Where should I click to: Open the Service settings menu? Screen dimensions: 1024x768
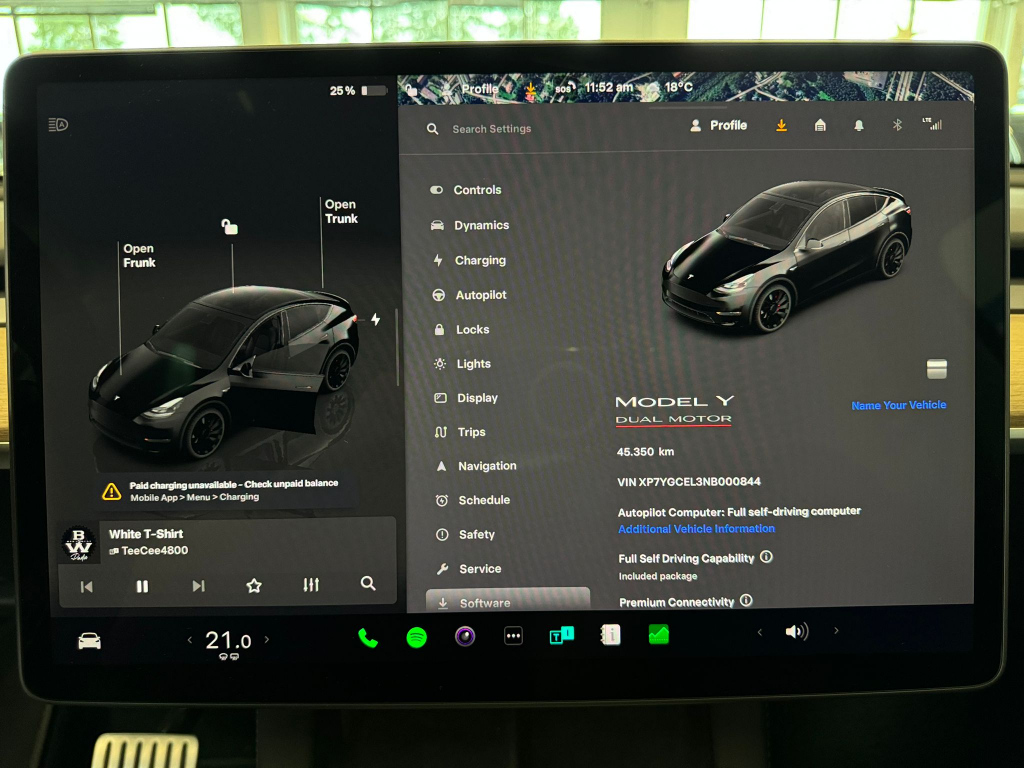pyautogui.click(x=469, y=569)
